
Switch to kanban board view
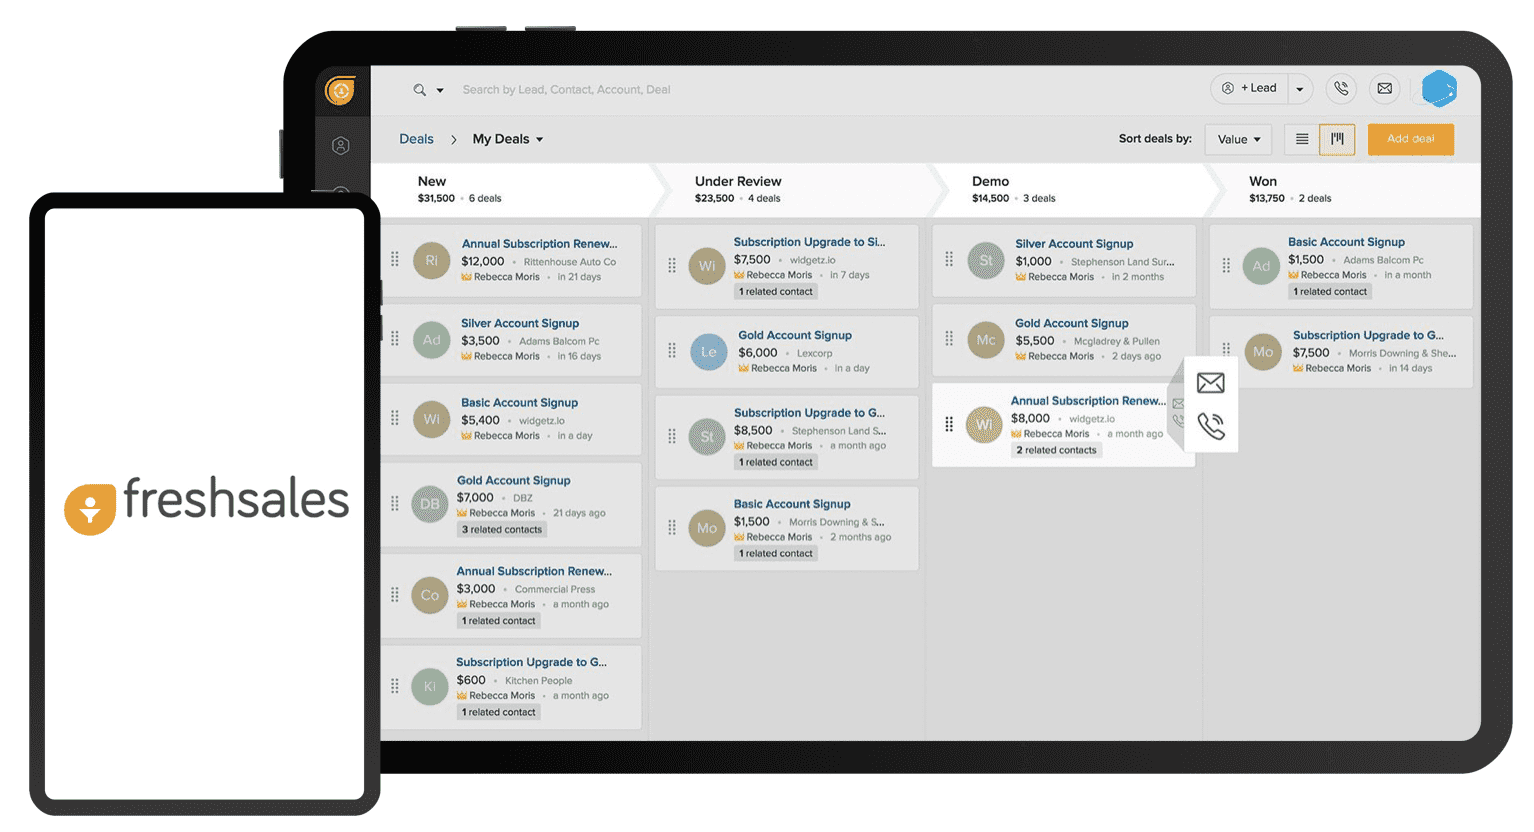tap(1337, 139)
